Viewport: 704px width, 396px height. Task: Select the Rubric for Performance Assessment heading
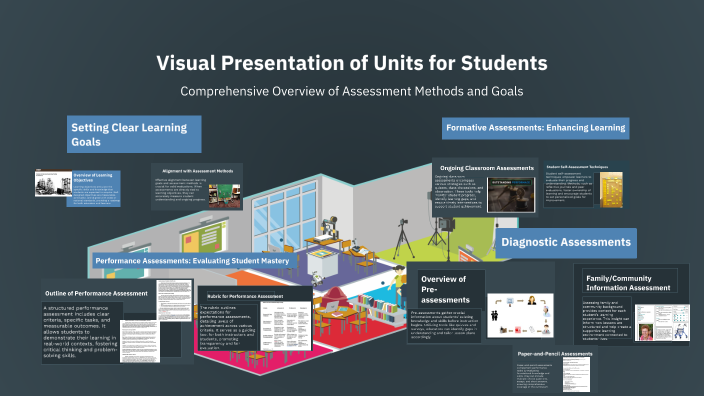[x=245, y=296]
